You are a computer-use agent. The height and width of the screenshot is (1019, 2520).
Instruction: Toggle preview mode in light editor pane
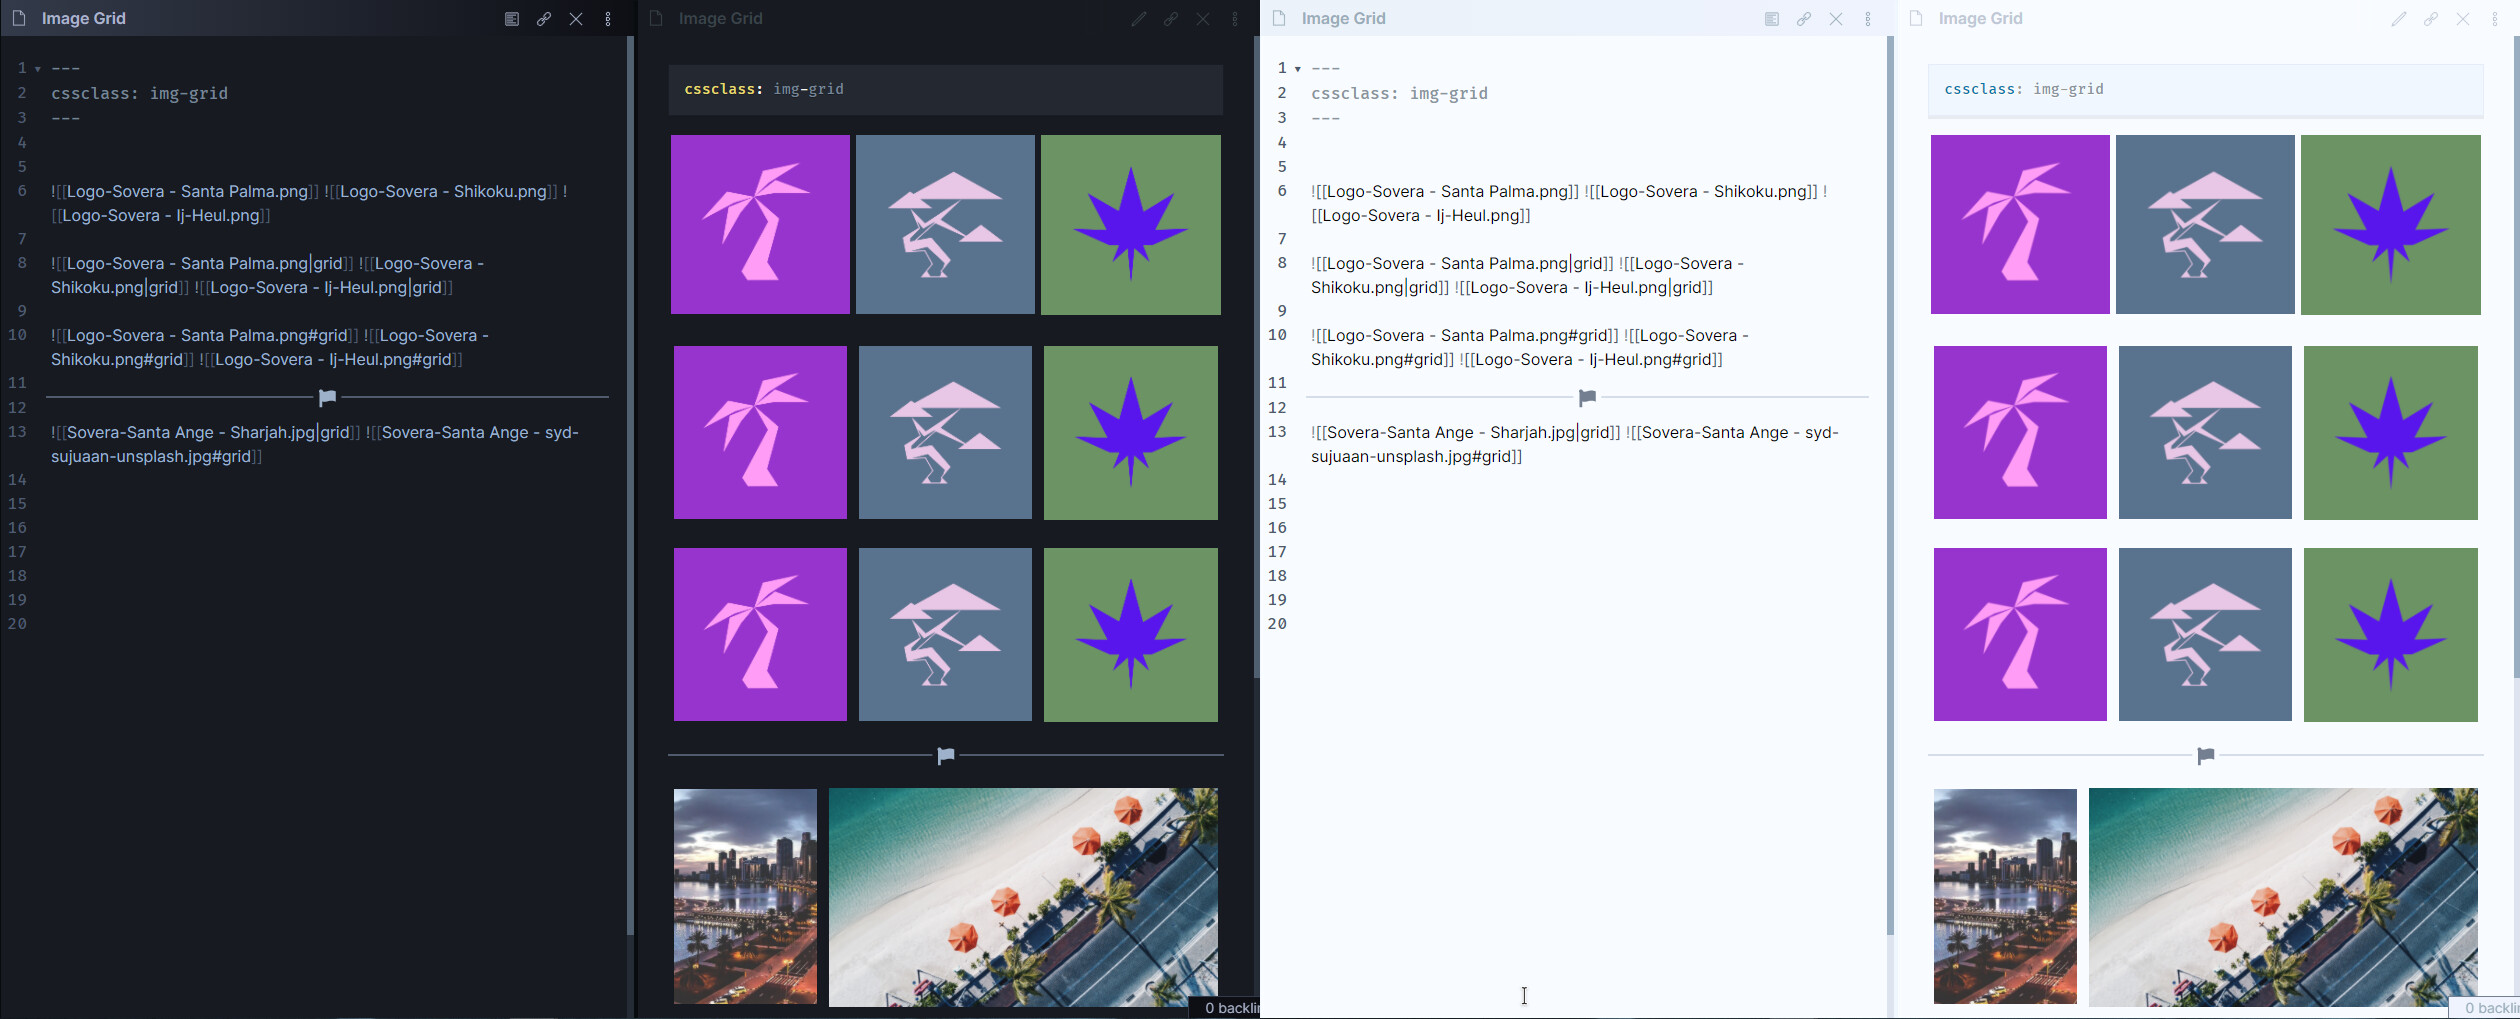point(1772,19)
